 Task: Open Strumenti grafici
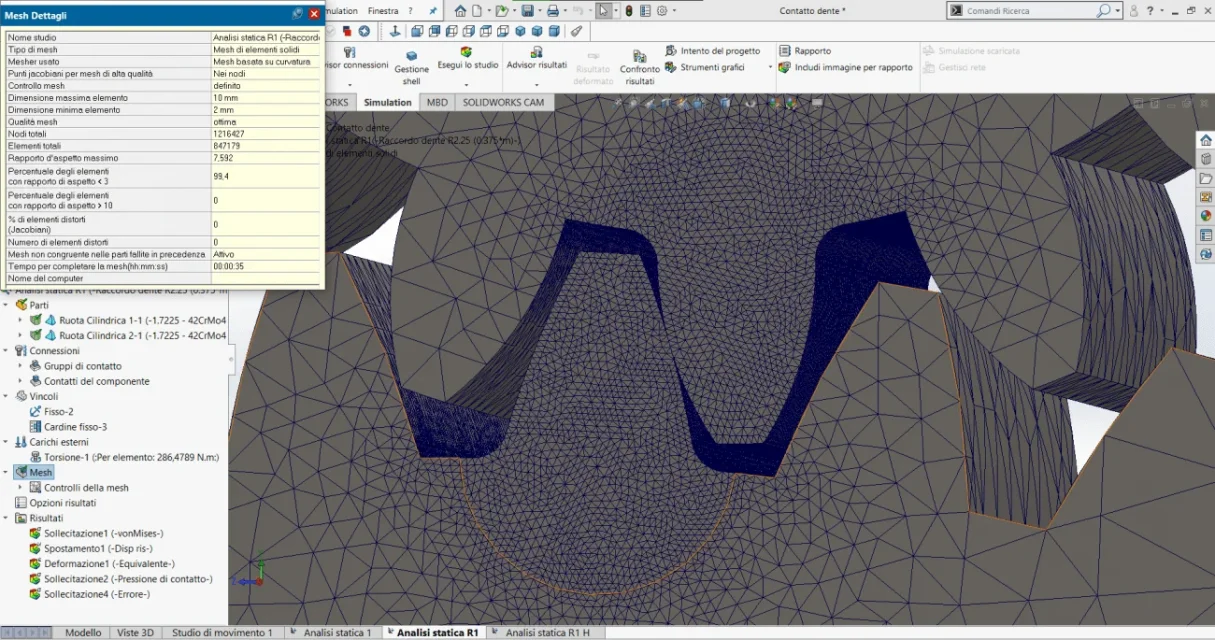coord(705,68)
